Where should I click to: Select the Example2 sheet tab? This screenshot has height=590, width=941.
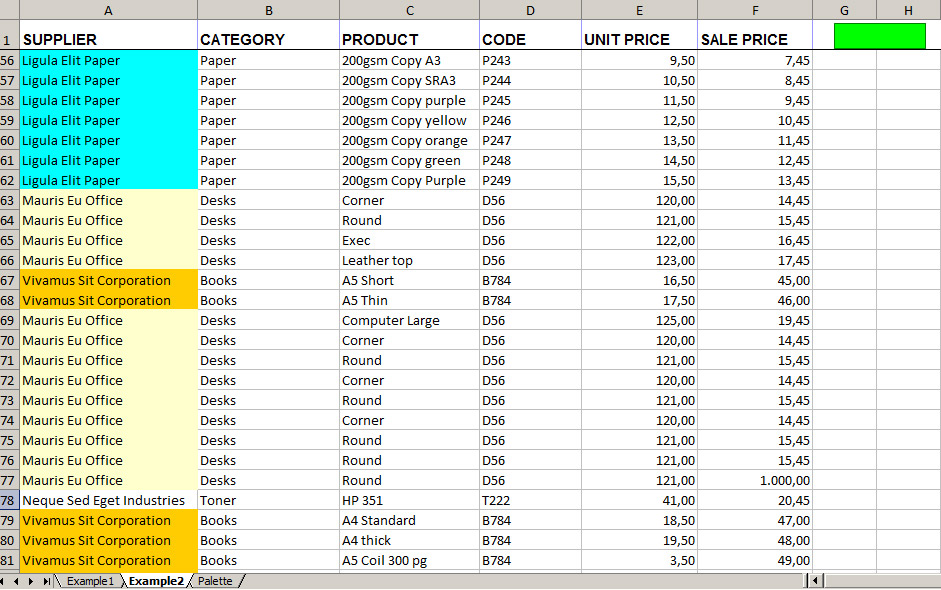coord(155,581)
